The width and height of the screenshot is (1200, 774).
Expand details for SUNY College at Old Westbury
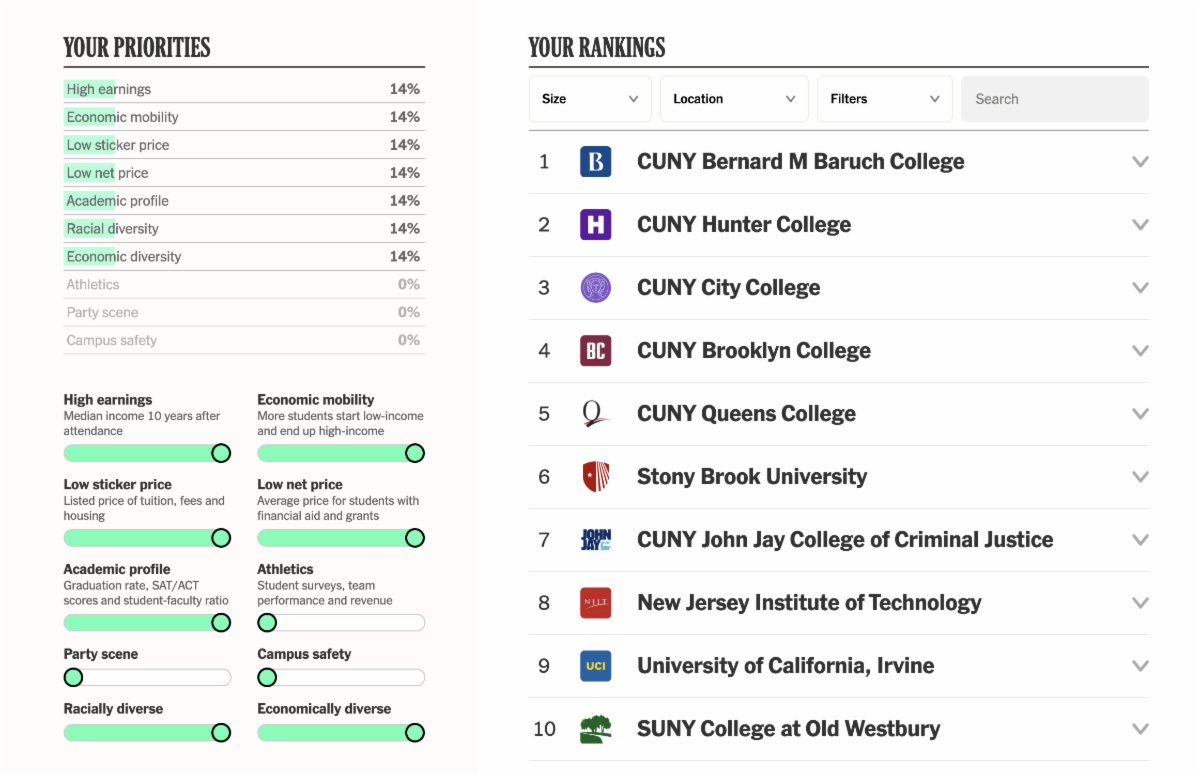[x=1140, y=729]
